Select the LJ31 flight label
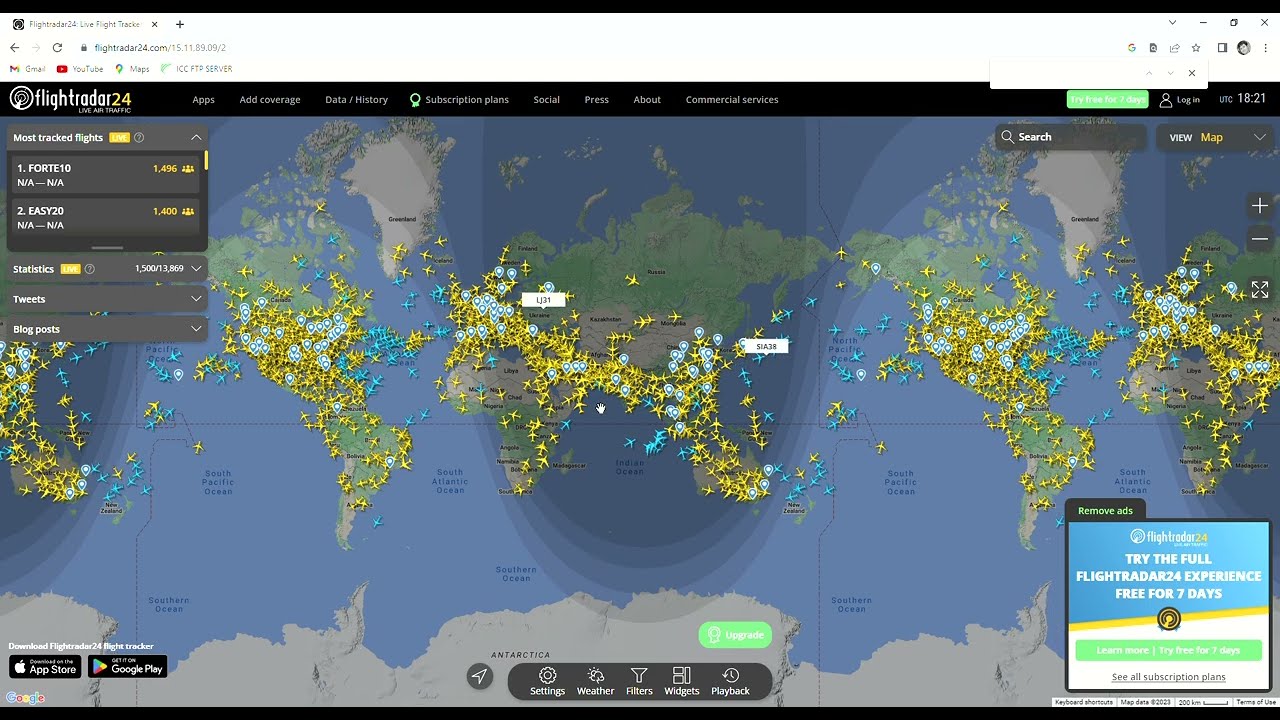 [x=543, y=300]
